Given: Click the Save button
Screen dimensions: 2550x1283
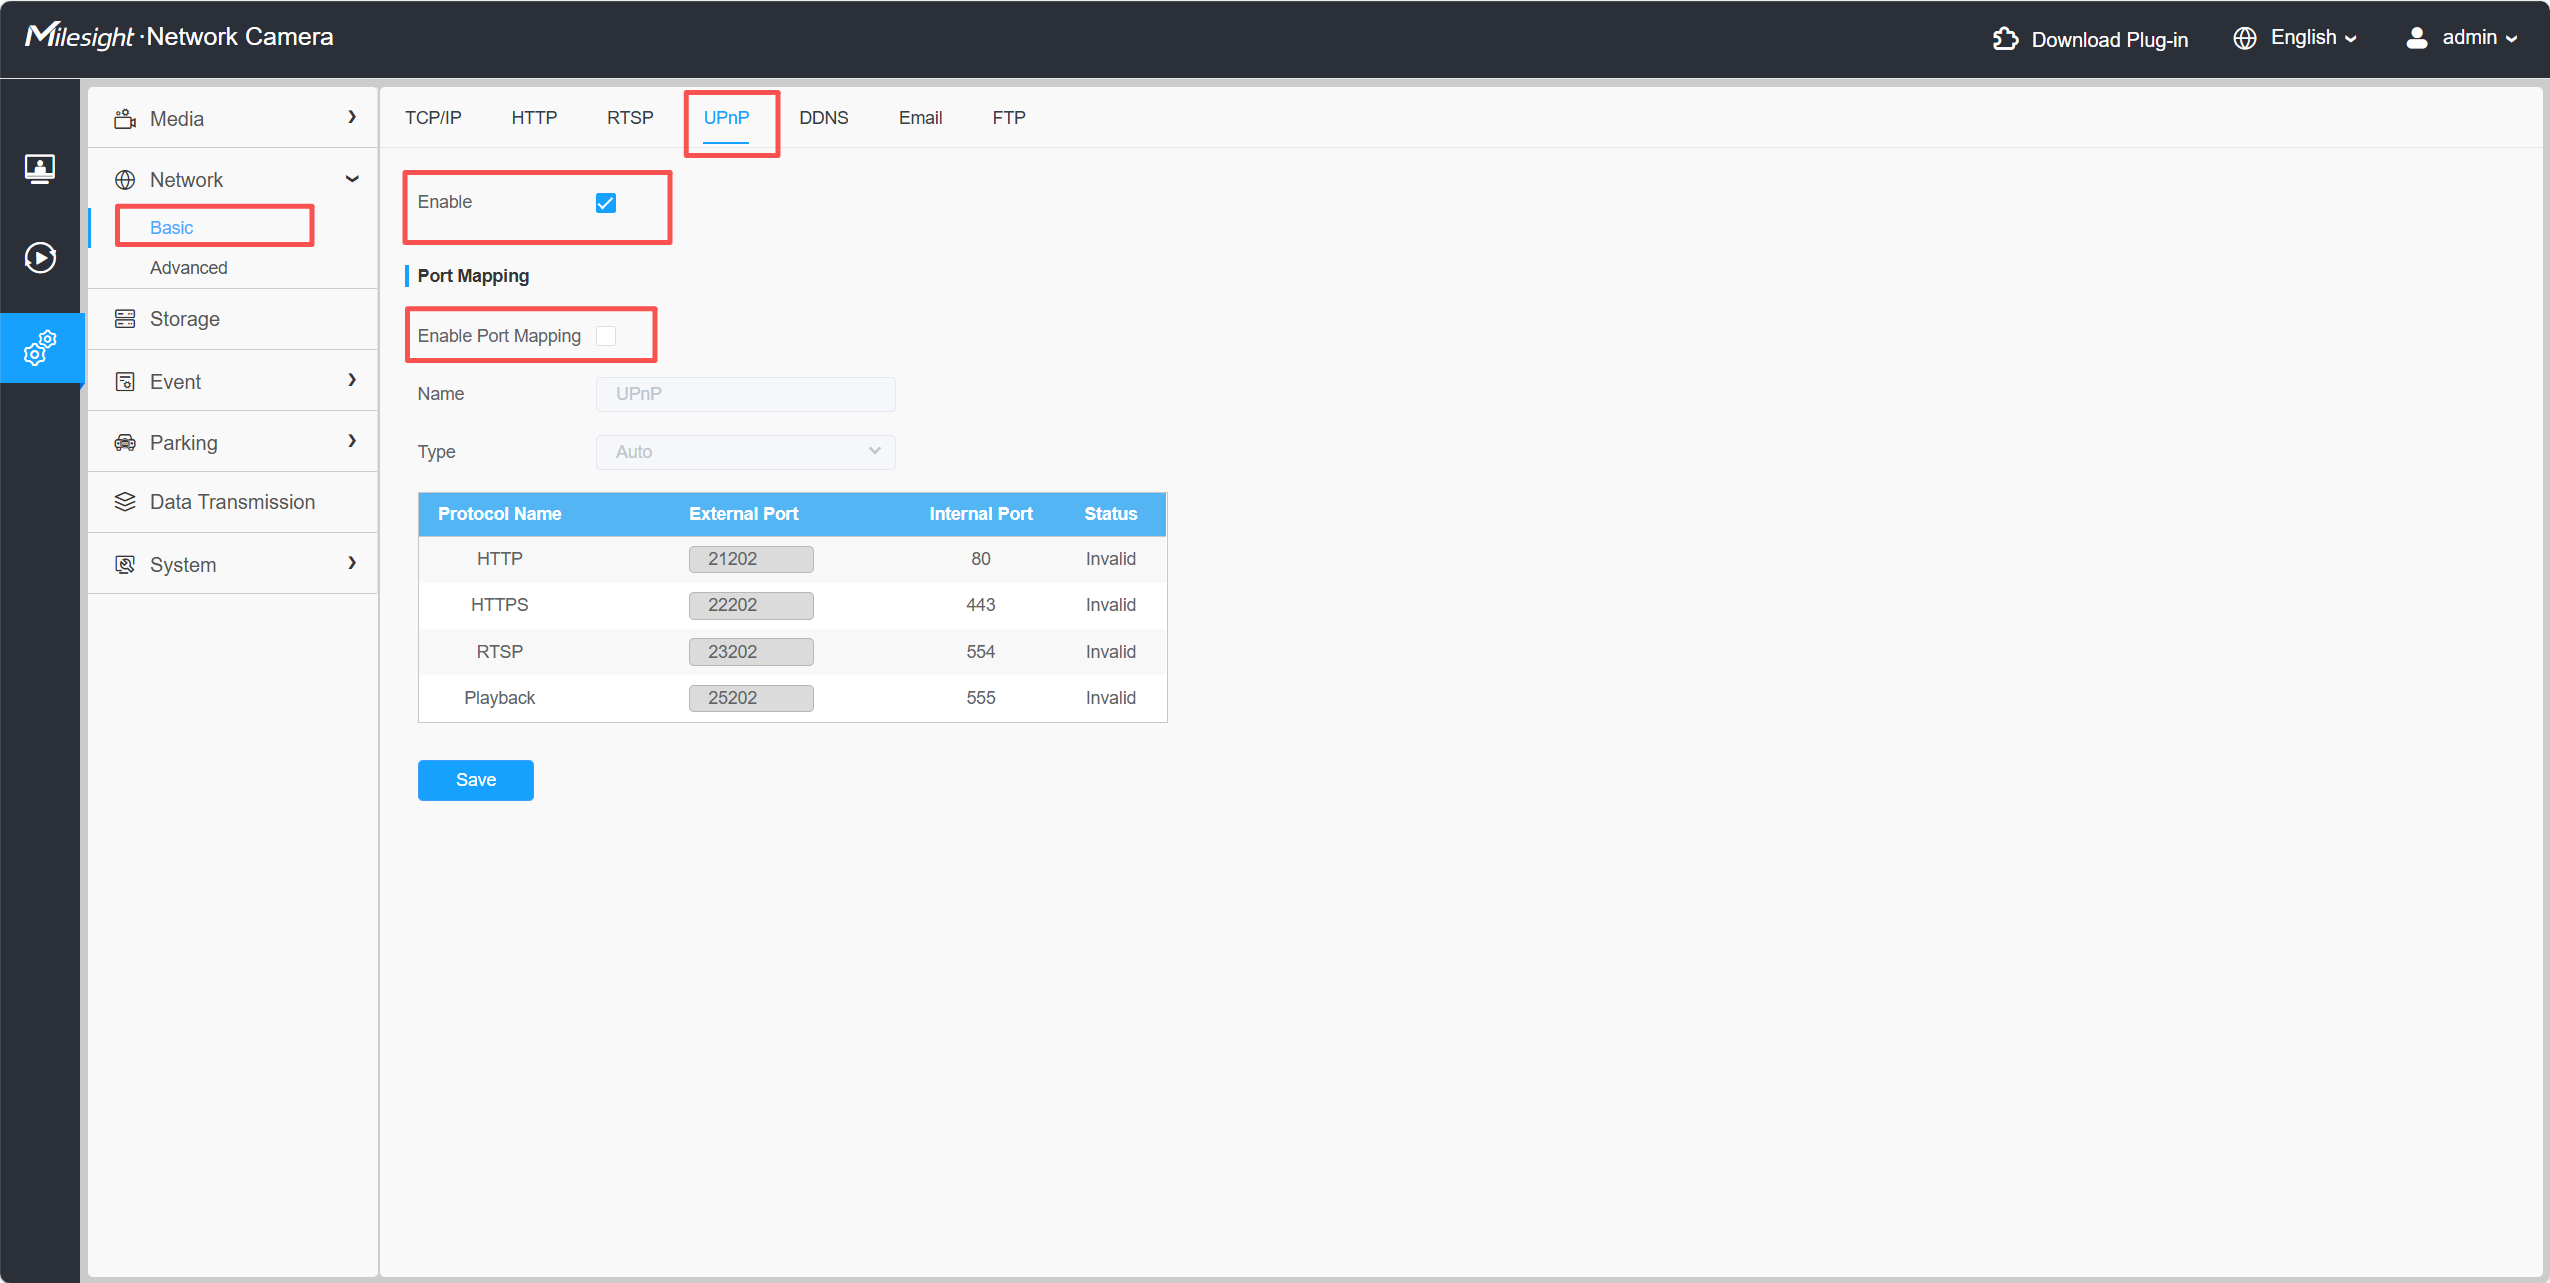Looking at the screenshot, I should coord(475,780).
